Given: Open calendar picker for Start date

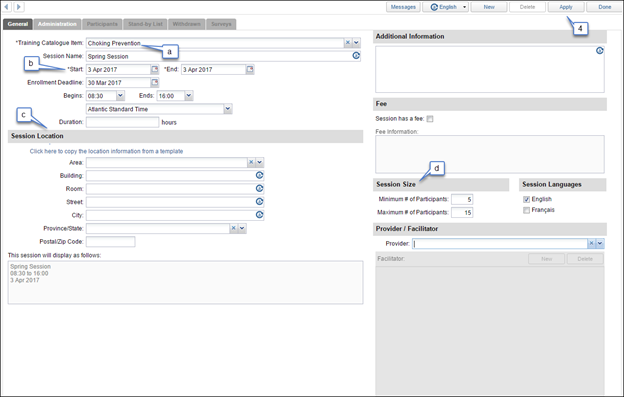Looking at the screenshot, I should pos(155,69).
